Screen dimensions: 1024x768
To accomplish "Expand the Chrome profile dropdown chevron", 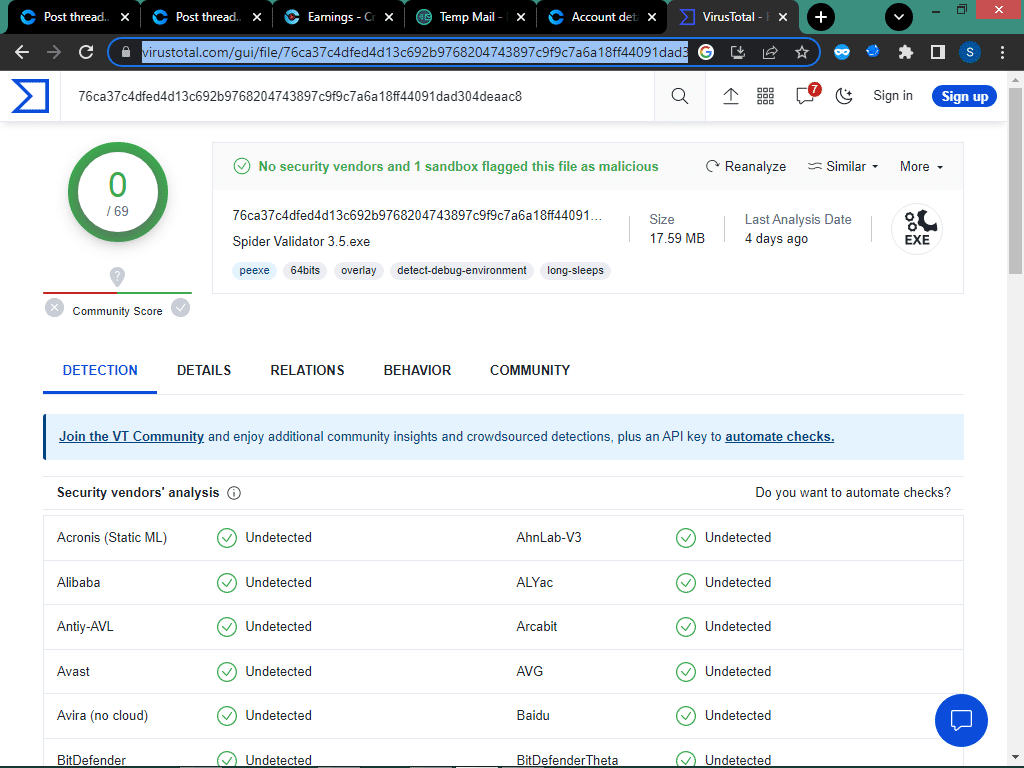I will pos(898,17).
